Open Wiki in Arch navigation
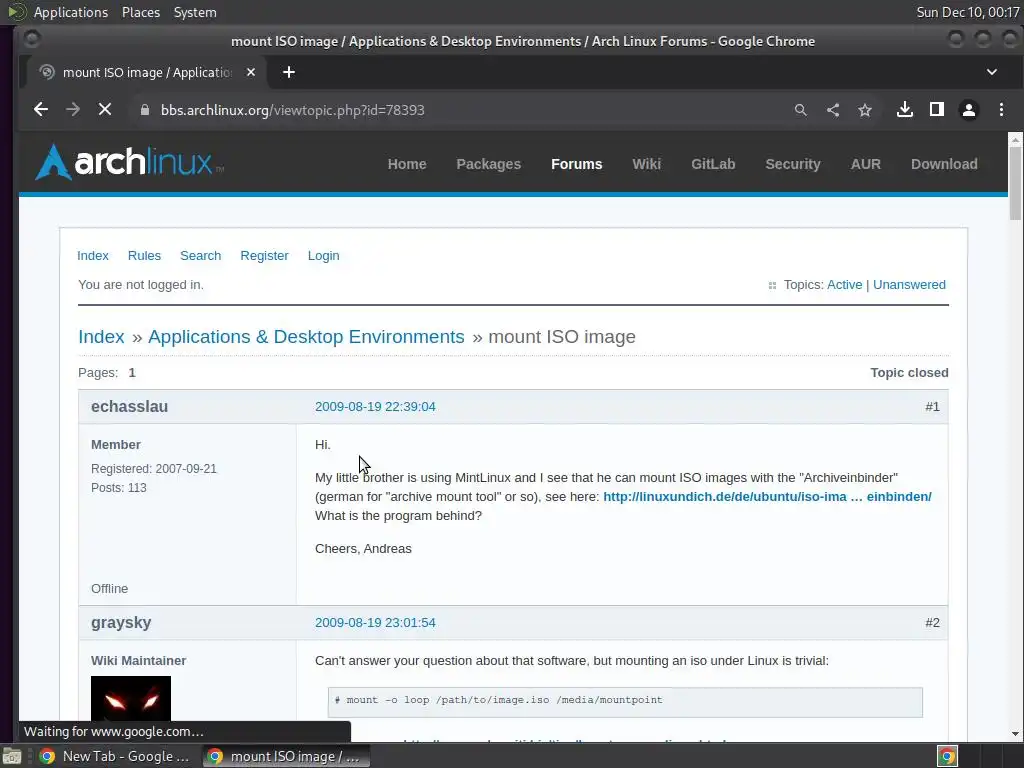This screenshot has width=1024, height=768. pyautogui.click(x=647, y=164)
